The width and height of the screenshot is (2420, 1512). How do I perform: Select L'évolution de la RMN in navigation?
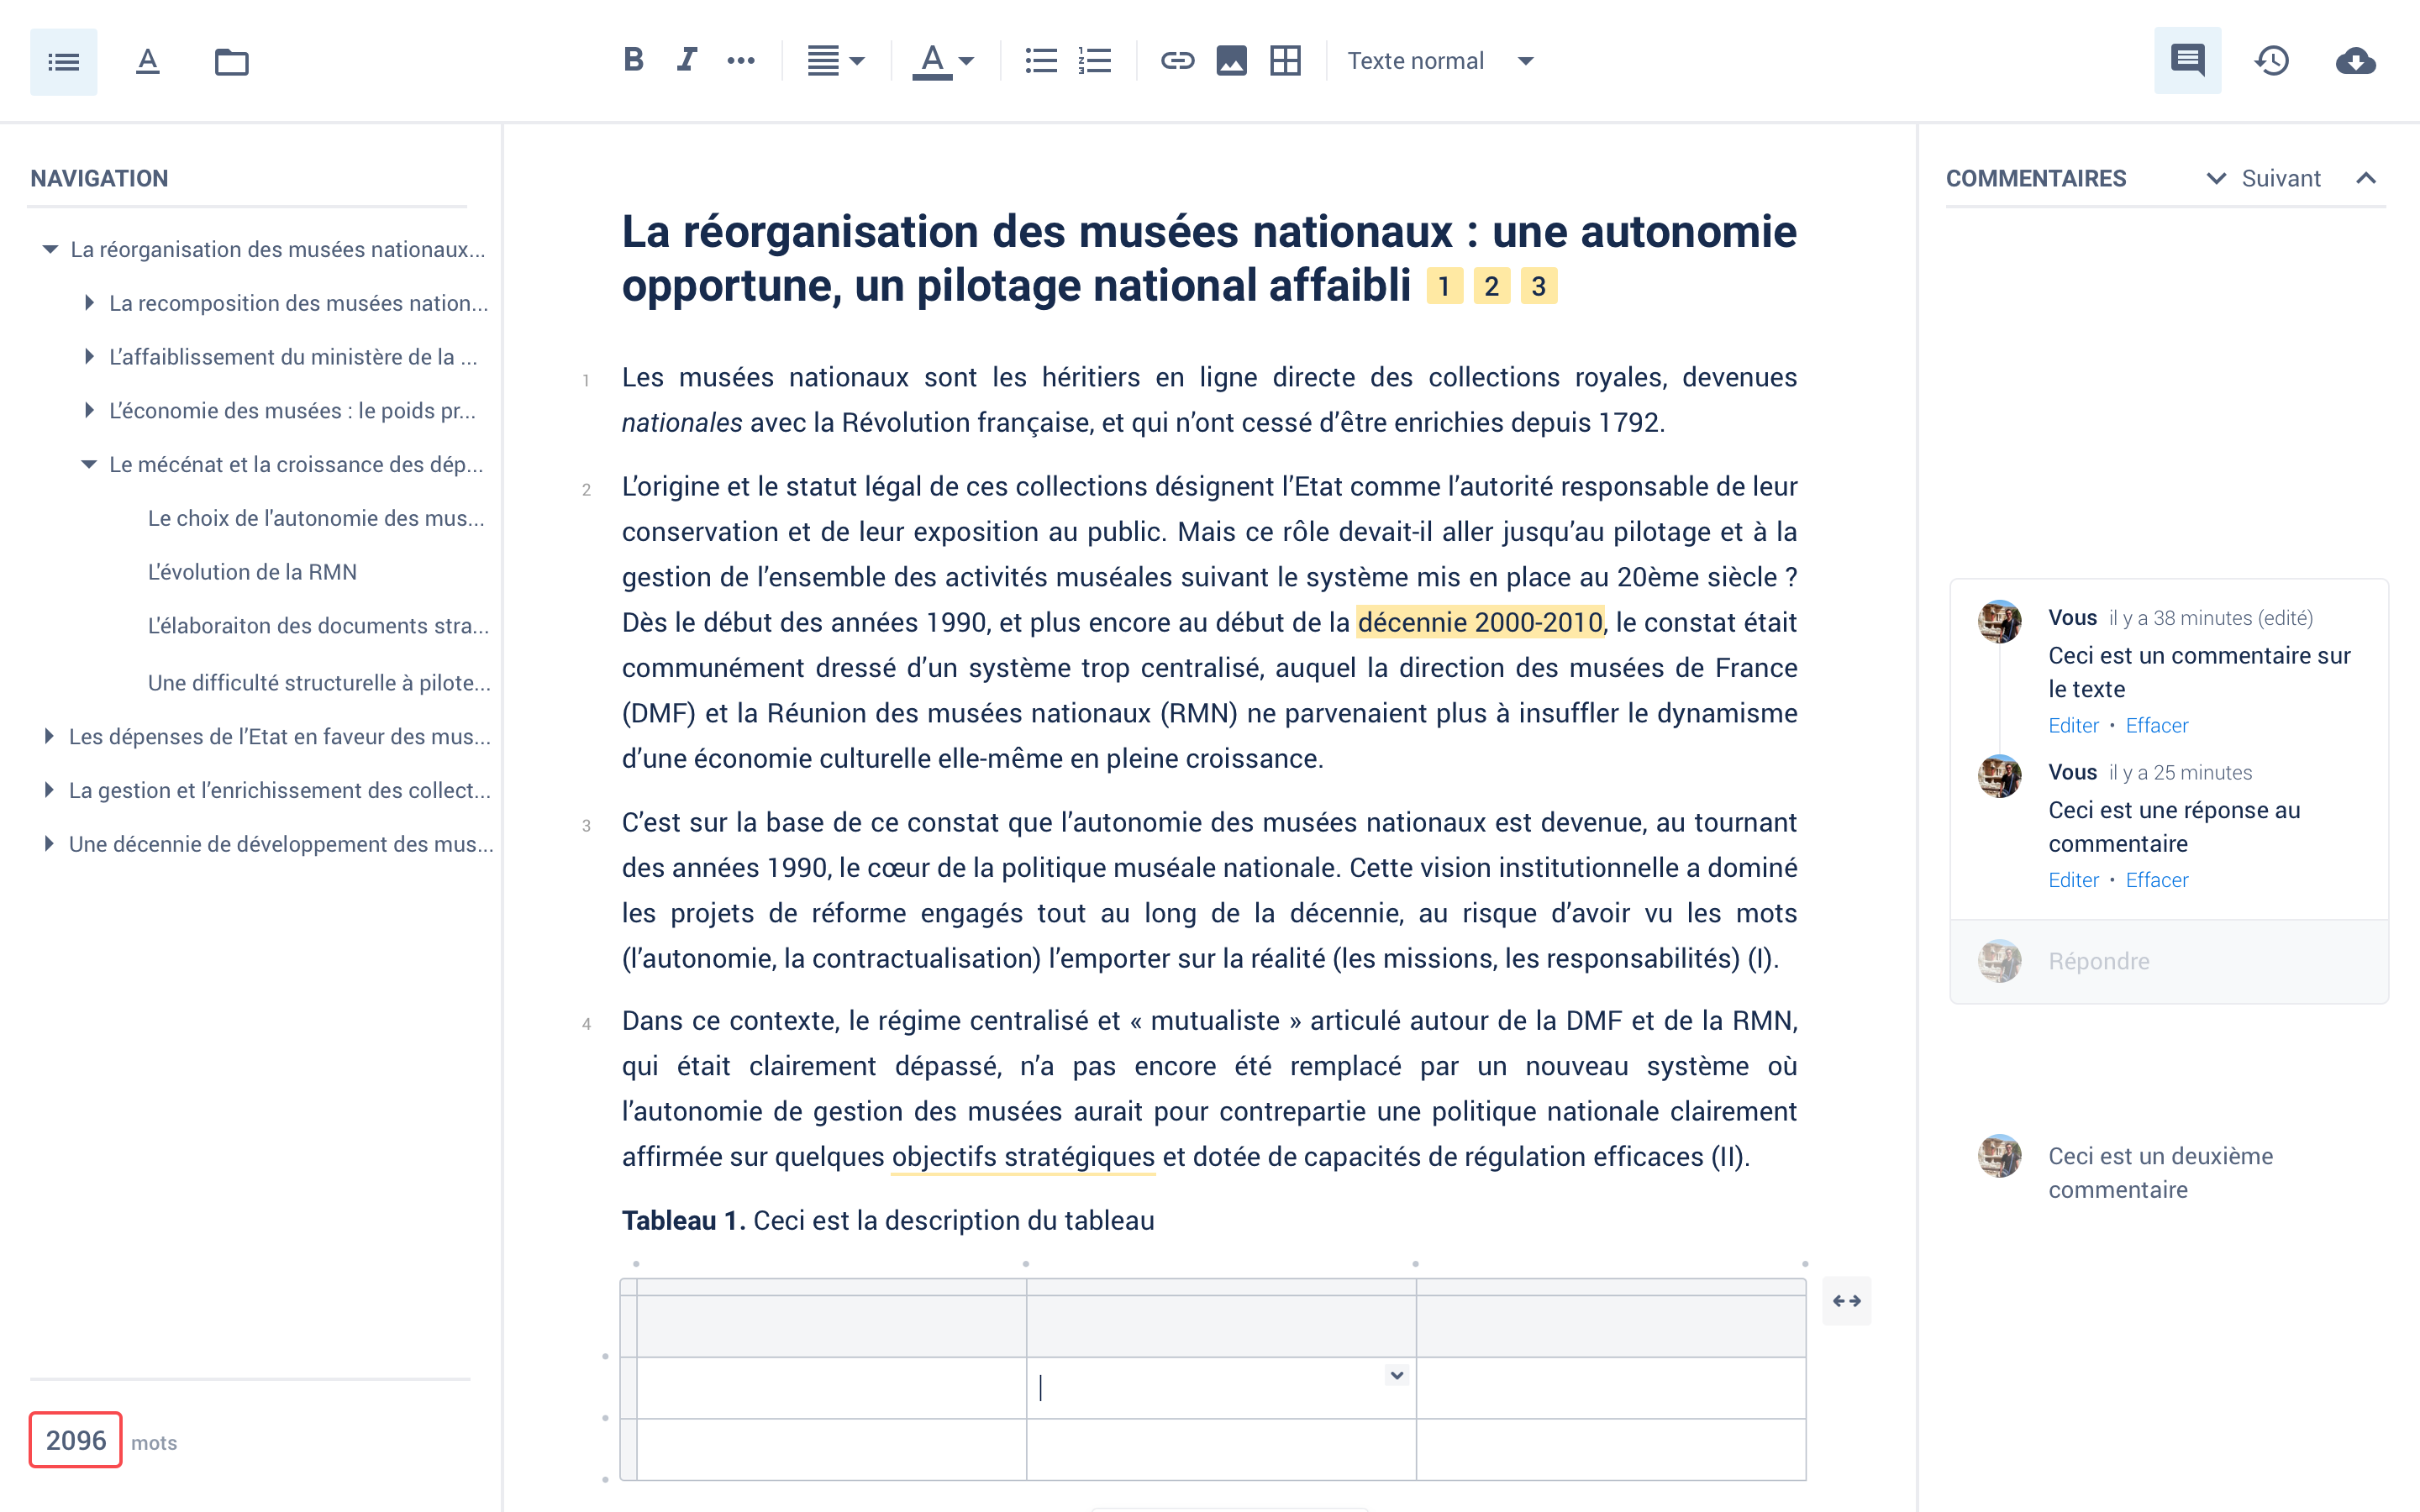251,571
